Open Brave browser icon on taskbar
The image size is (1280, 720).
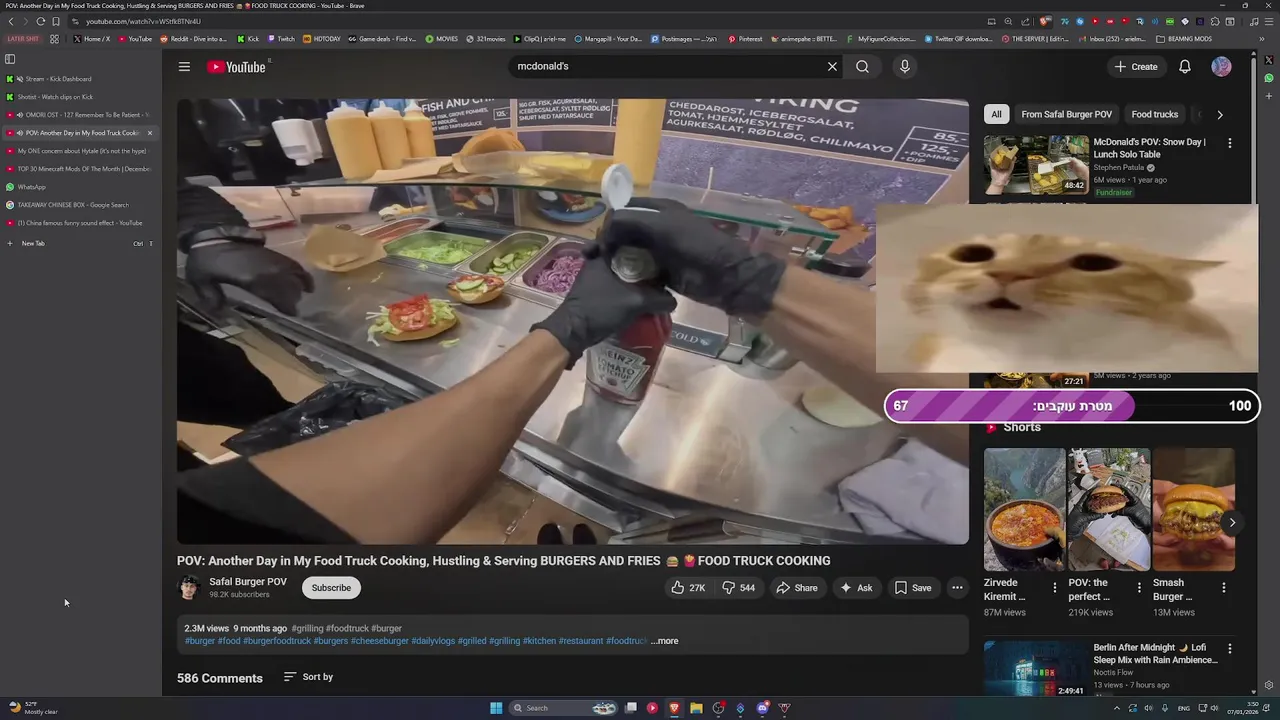pos(674,708)
